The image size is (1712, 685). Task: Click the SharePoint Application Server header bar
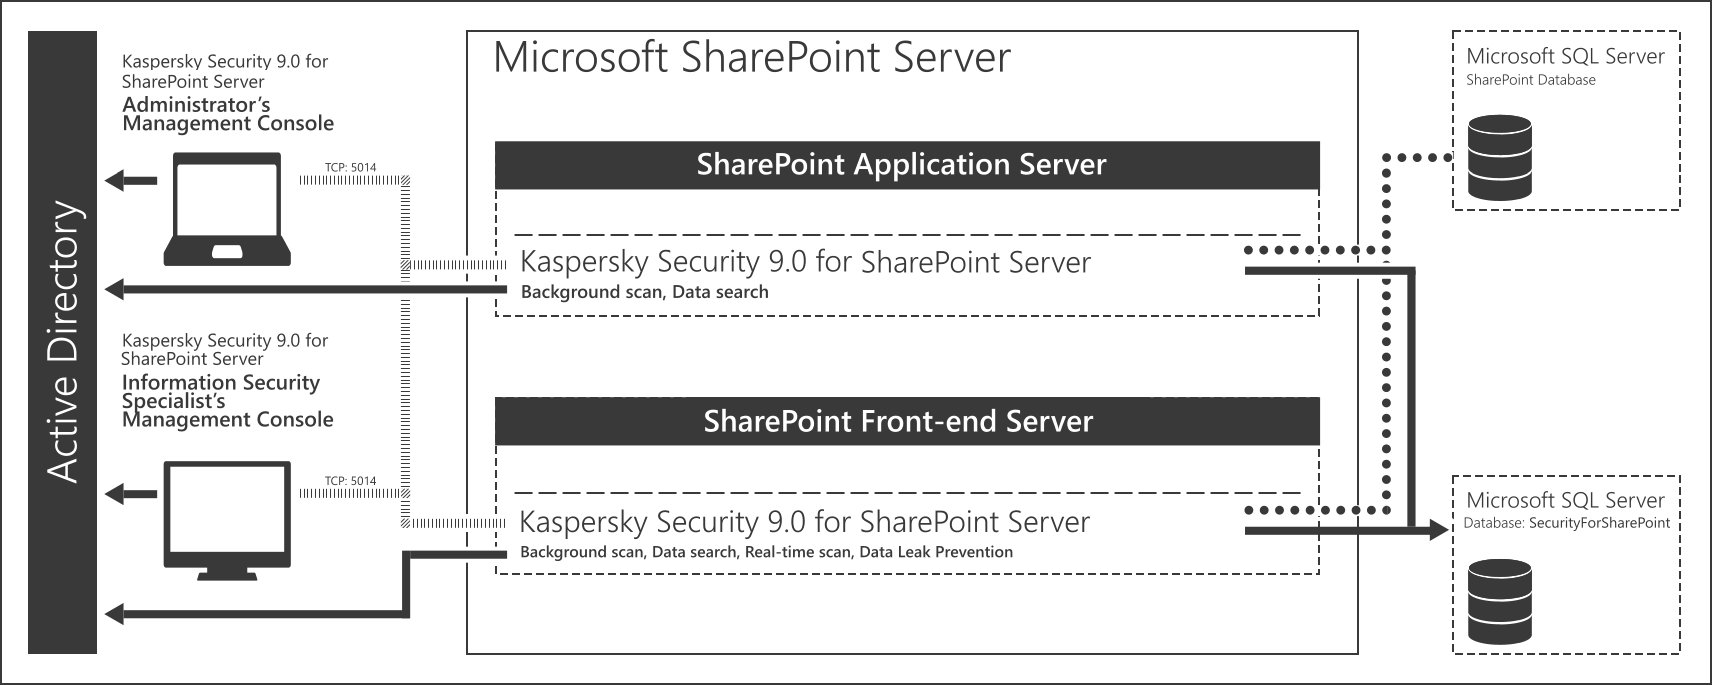tap(907, 165)
